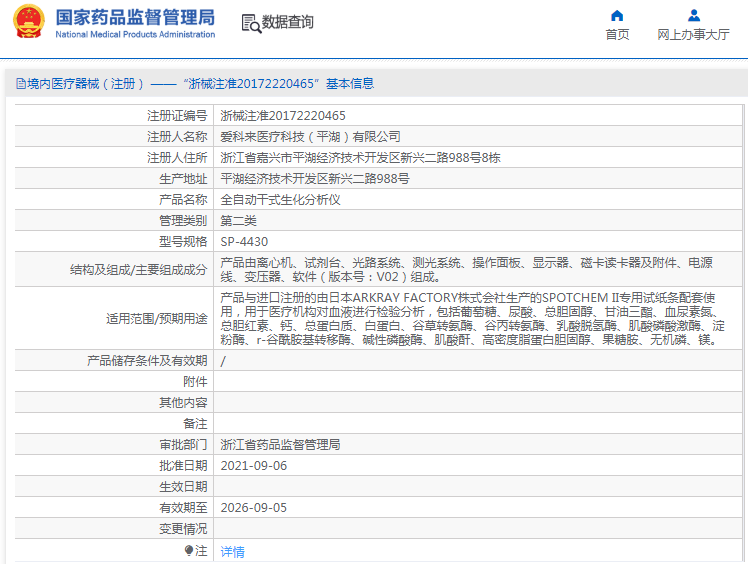
Task: Click the approving department 浙江省药品监督管理局 value
Action: [x=280, y=445]
